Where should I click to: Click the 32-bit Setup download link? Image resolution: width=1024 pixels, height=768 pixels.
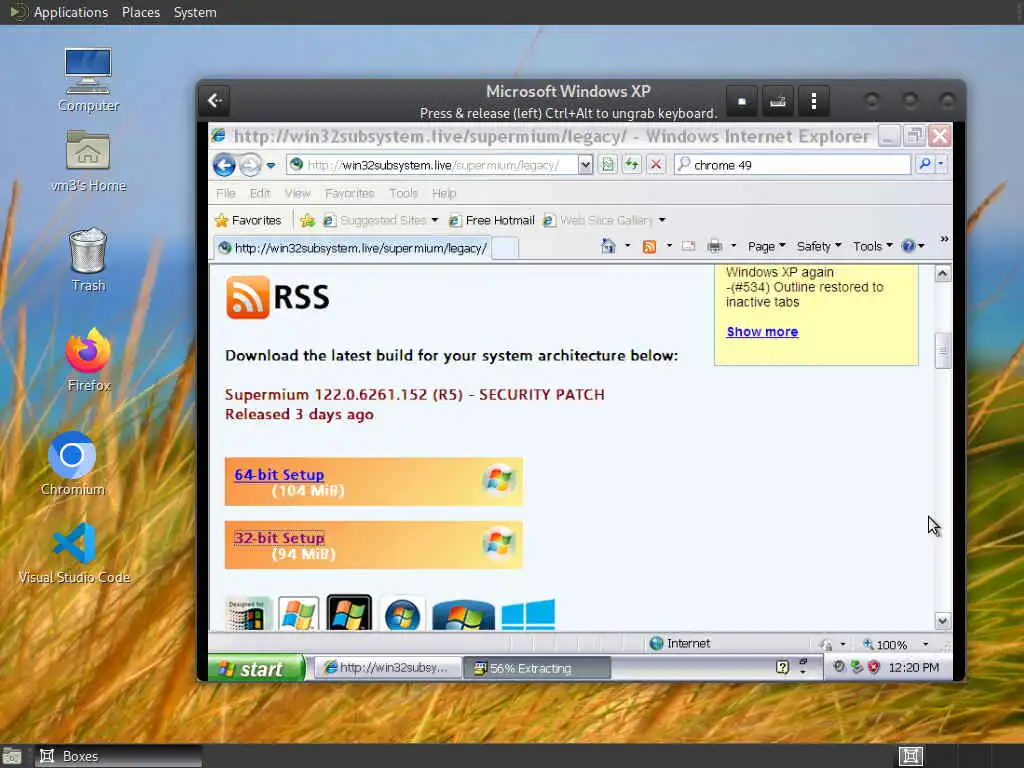[279, 538]
